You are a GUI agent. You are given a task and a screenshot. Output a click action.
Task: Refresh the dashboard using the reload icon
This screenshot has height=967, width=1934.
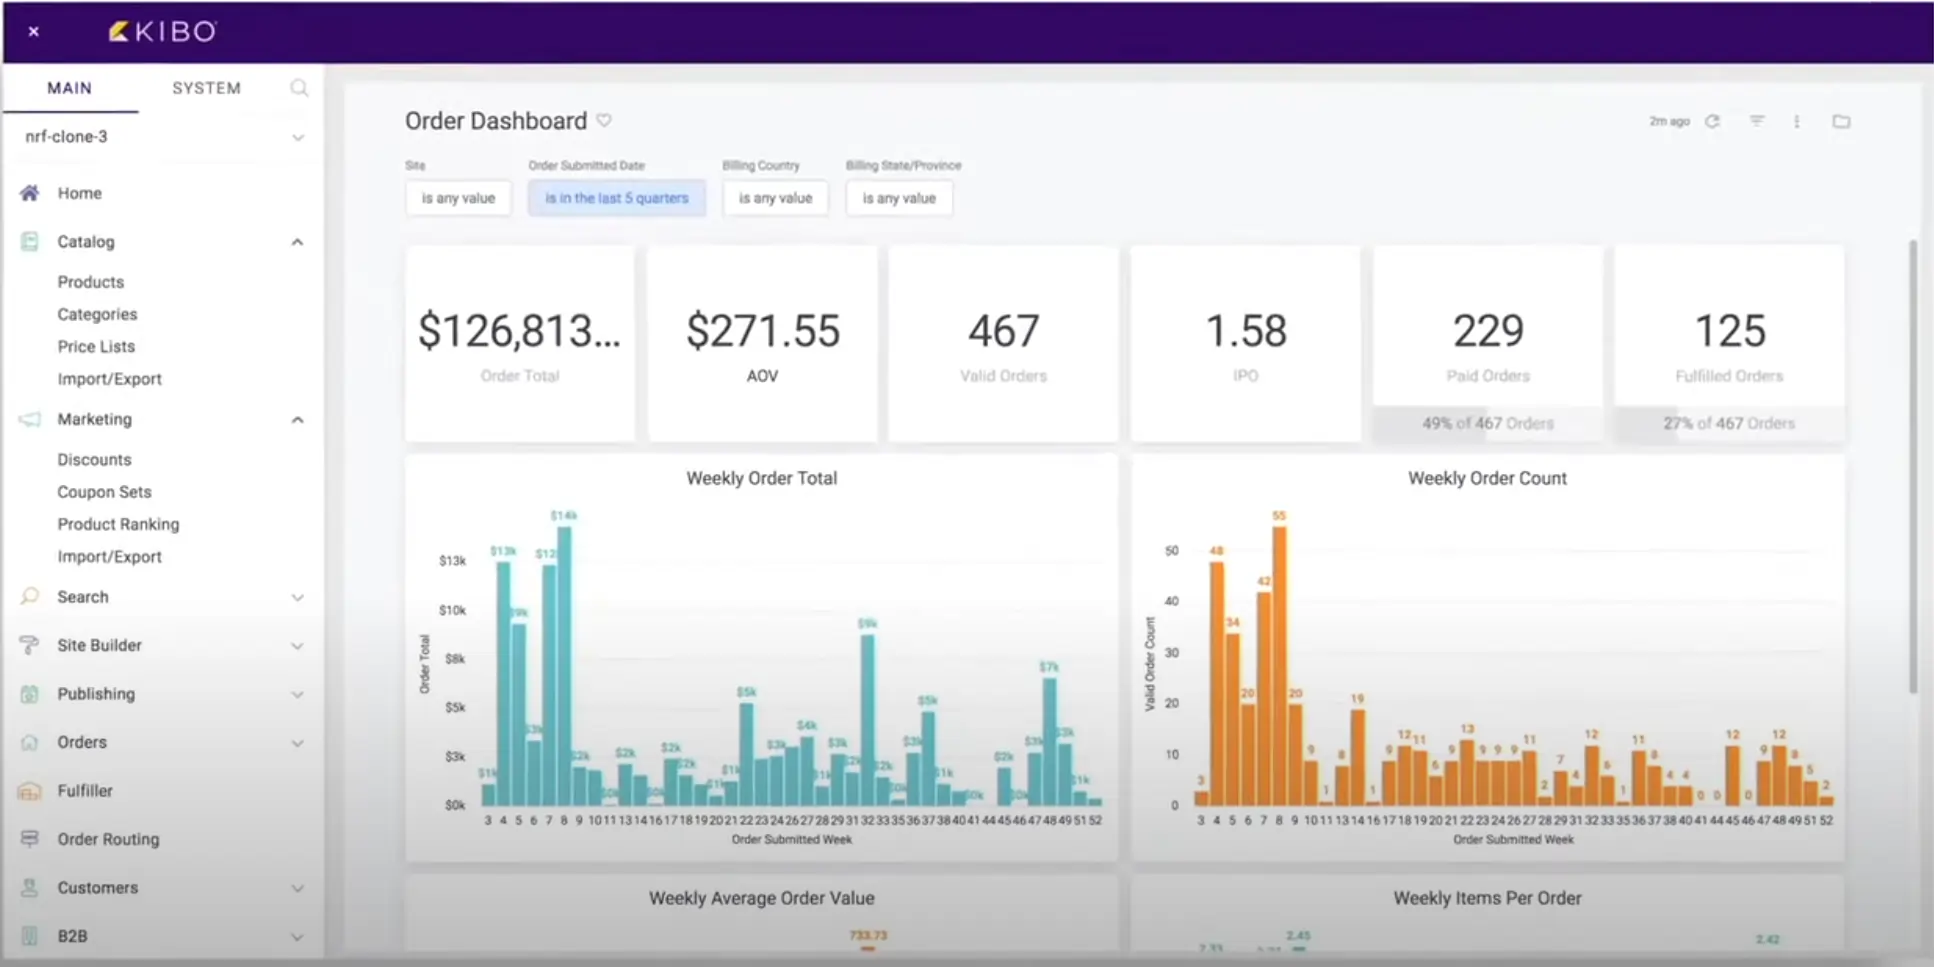[x=1713, y=121]
